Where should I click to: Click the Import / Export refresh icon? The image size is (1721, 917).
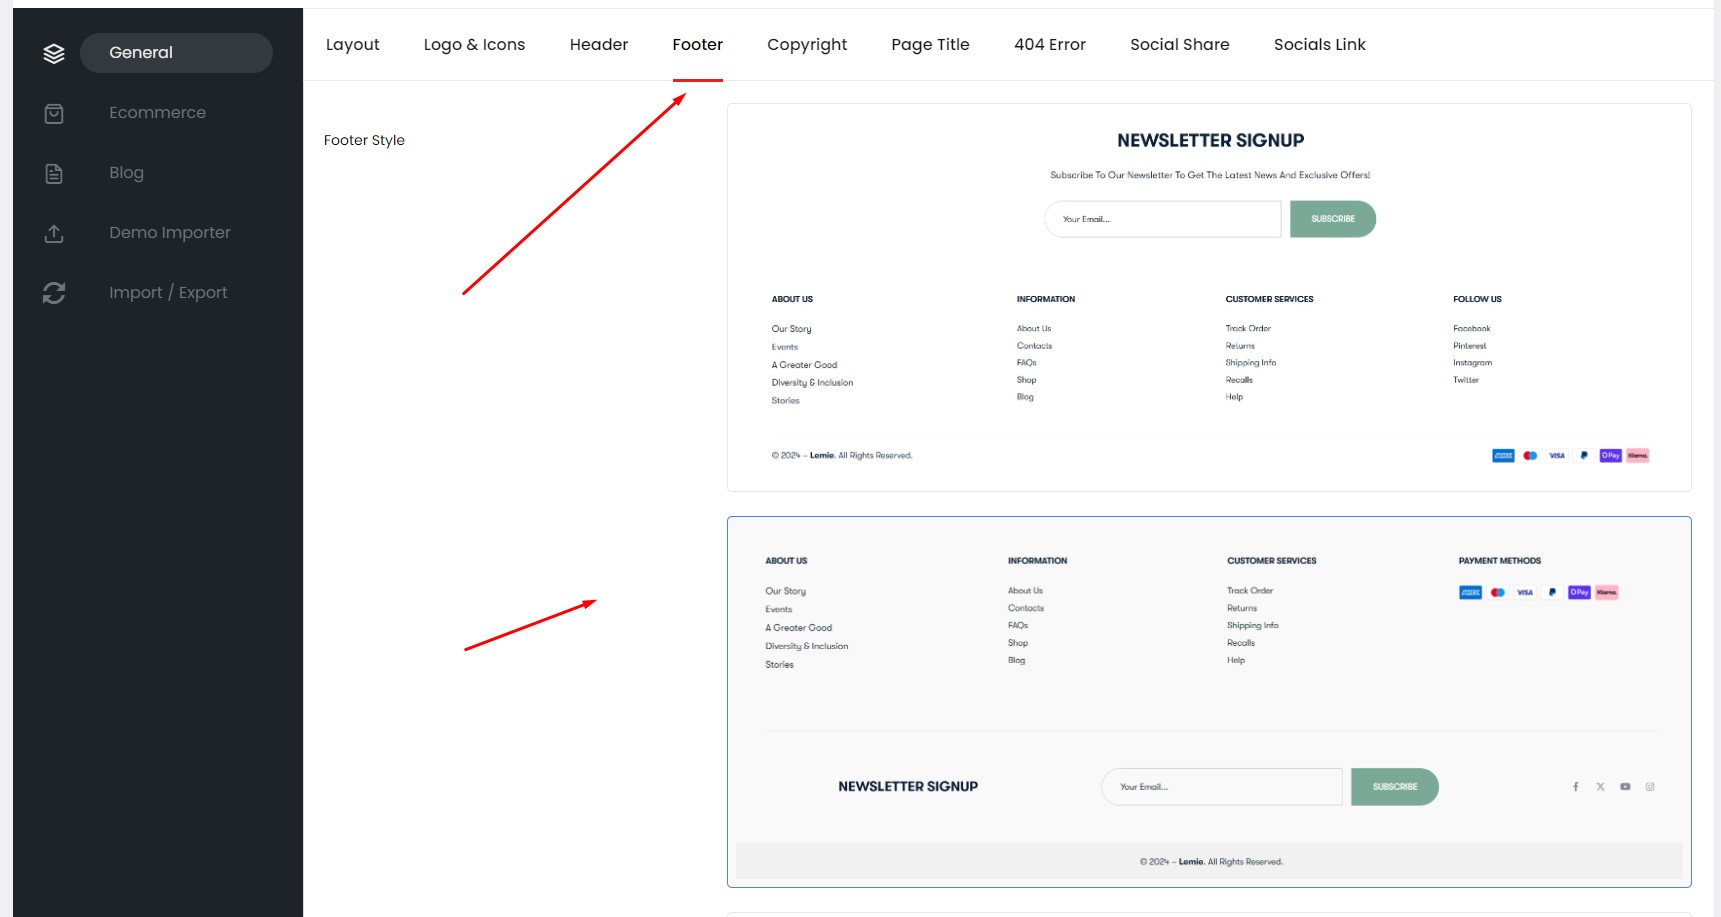(54, 293)
